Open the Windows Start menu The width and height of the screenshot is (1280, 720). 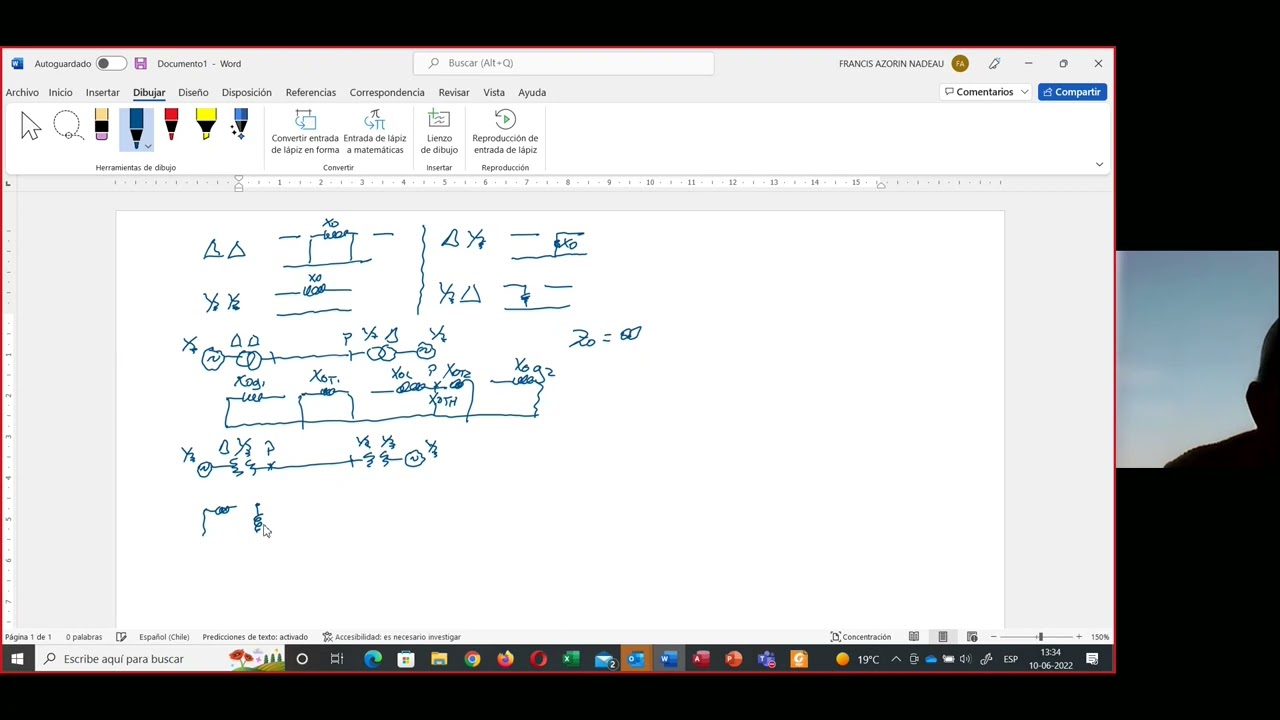click(x=17, y=659)
